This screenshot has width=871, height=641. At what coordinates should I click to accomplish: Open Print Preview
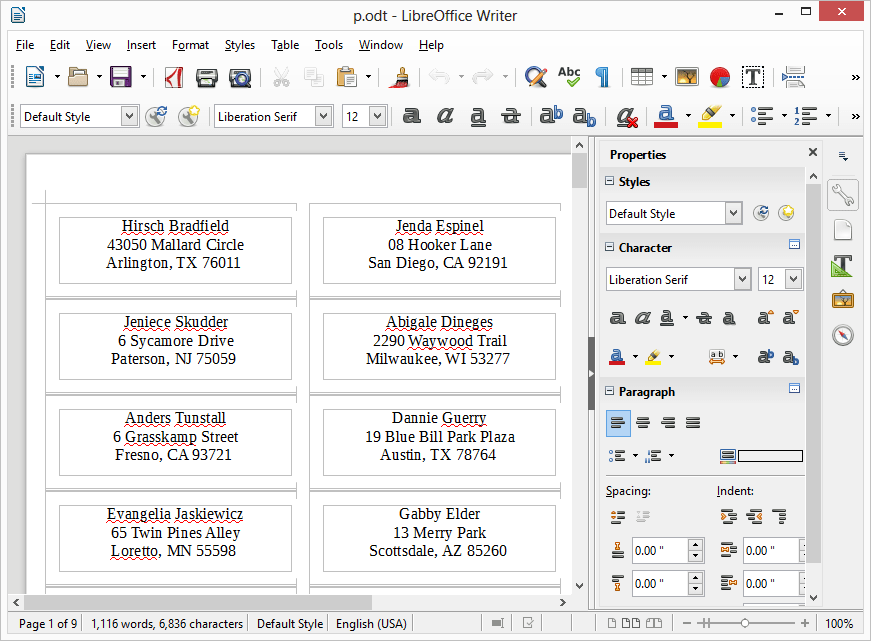tap(240, 77)
